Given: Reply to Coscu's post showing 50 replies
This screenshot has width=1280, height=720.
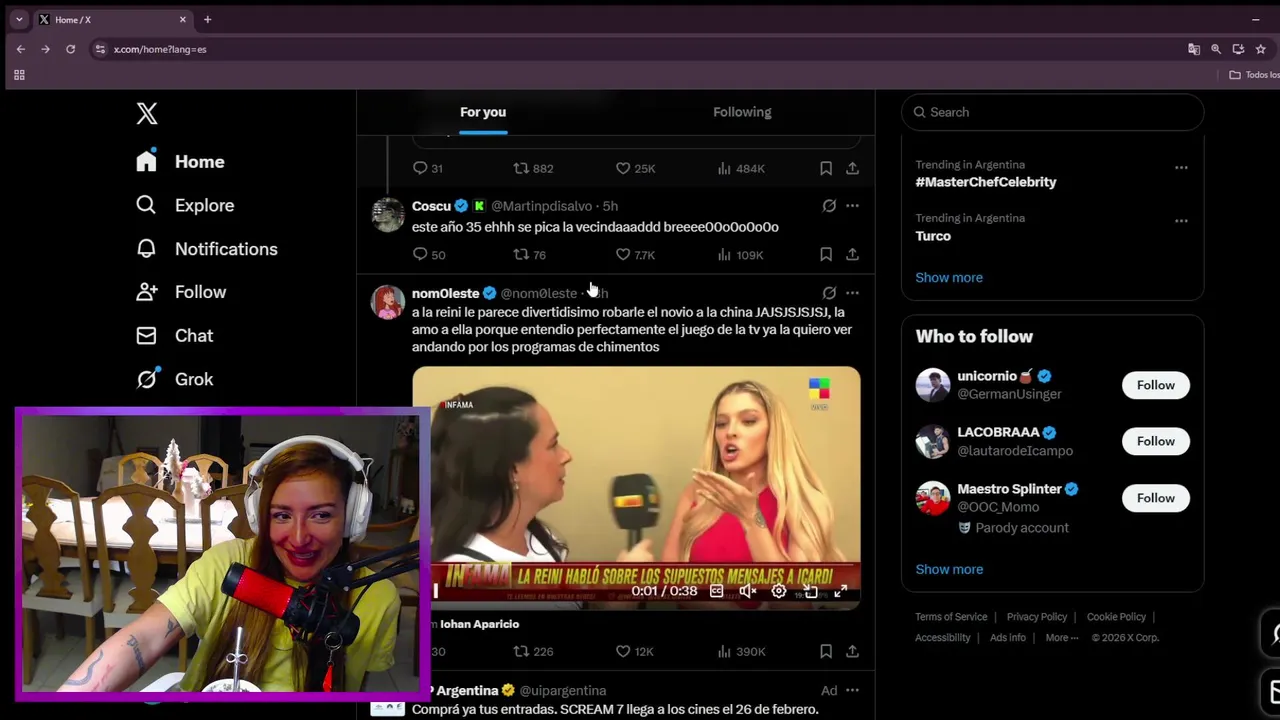Looking at the screenshot, I should tap(429, 255).
